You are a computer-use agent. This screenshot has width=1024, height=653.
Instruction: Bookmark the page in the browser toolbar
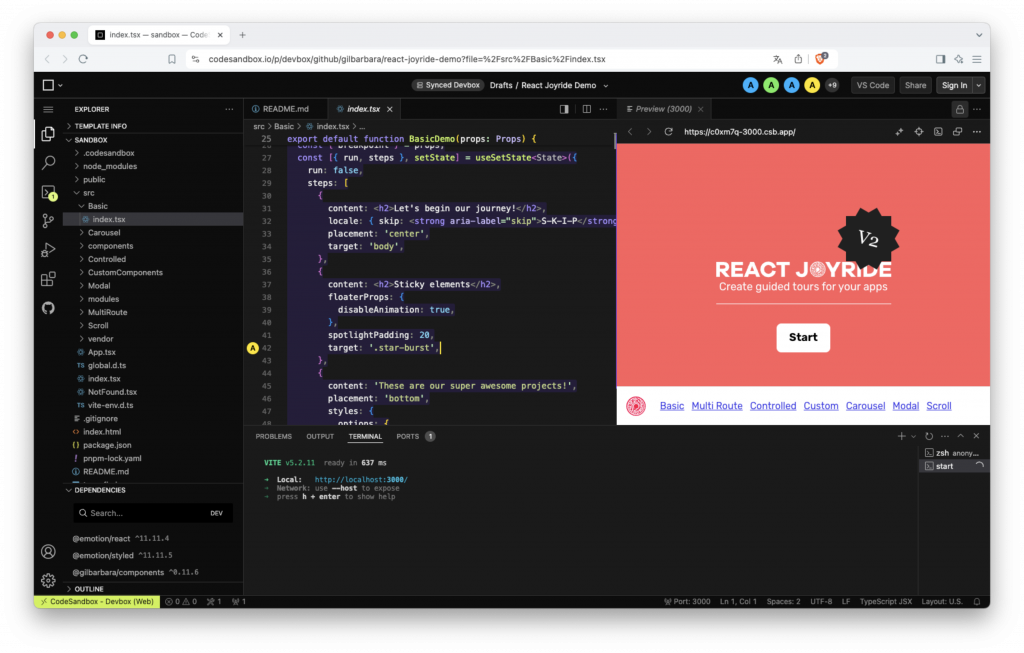coord(172,59)
